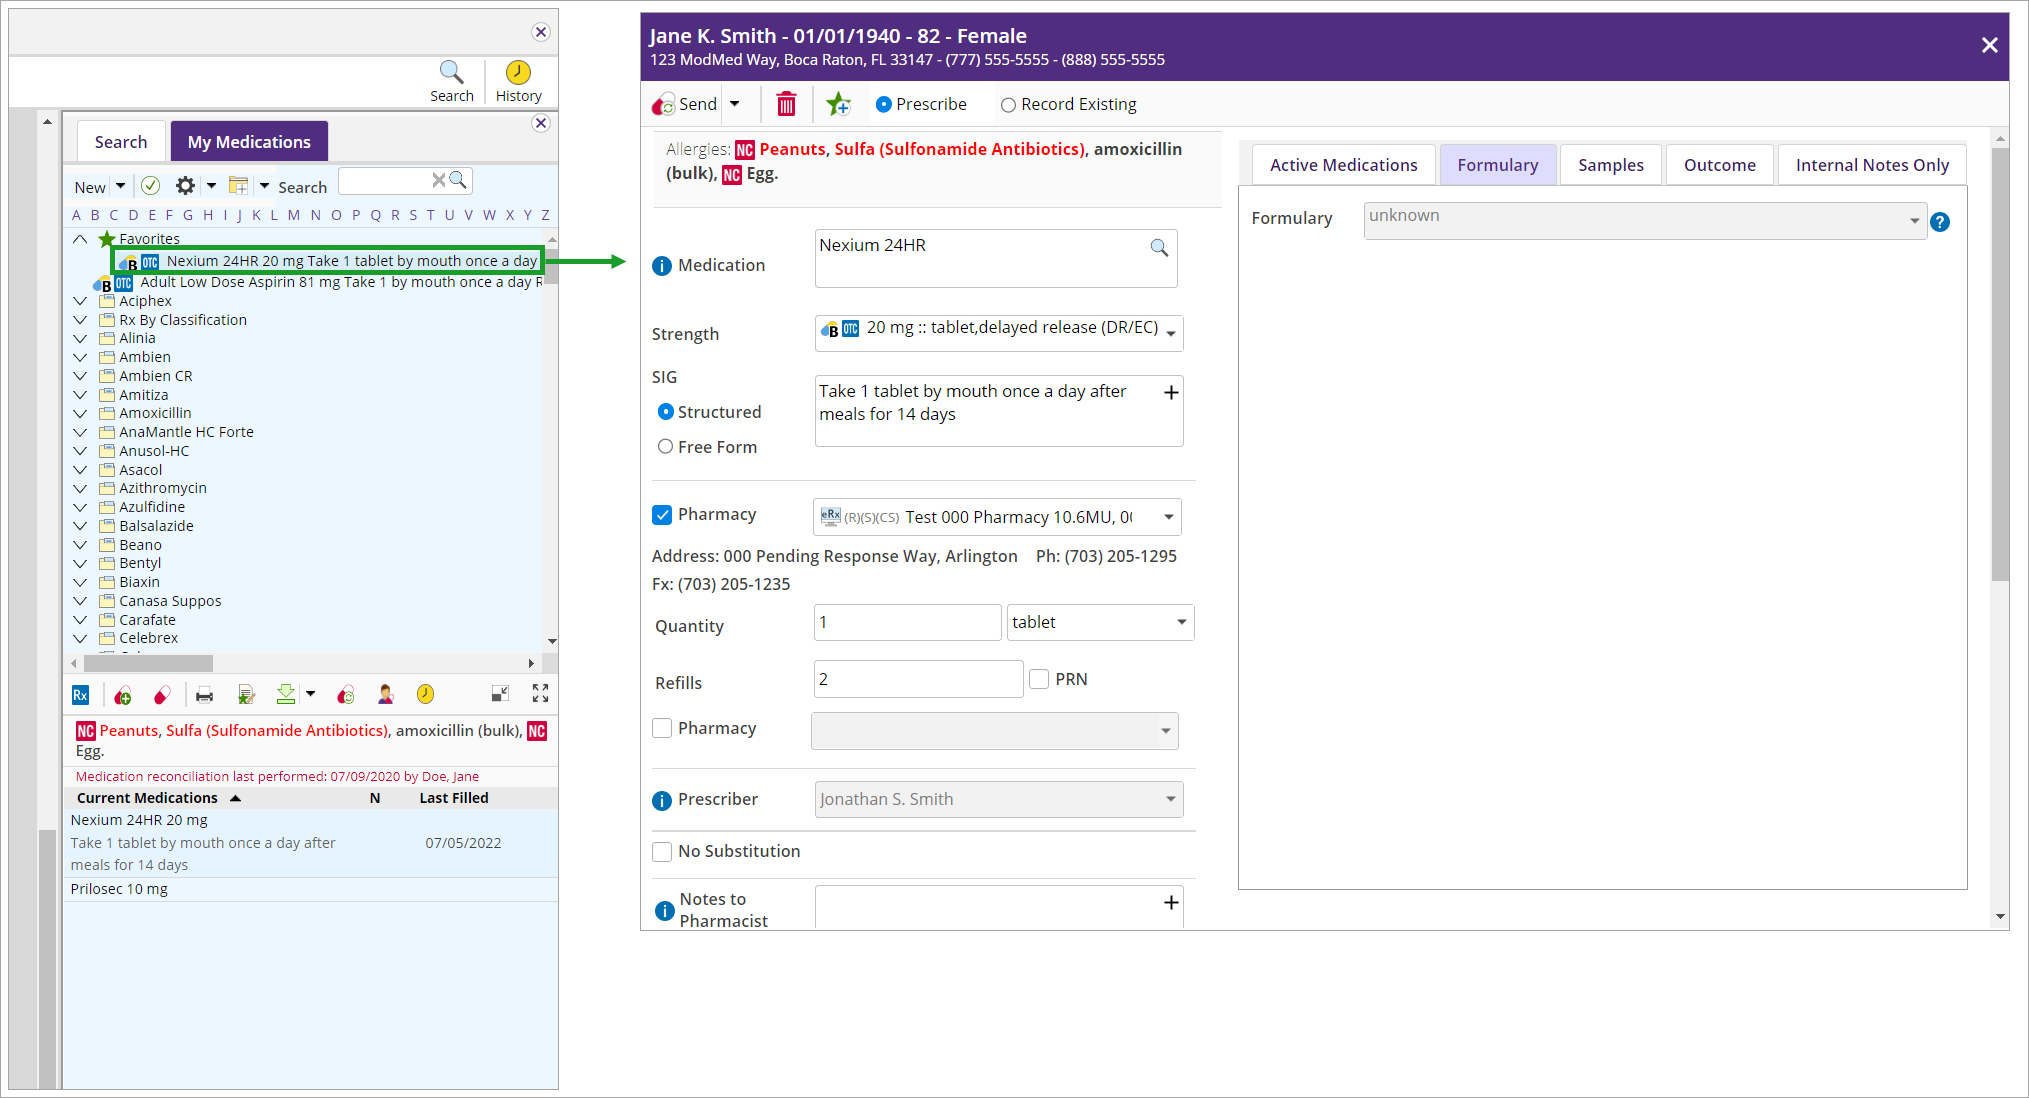Open the Internal Notes Only tab
Image resolution: width=2029 pixels, height=1098 pixels.
[1872, 165]
